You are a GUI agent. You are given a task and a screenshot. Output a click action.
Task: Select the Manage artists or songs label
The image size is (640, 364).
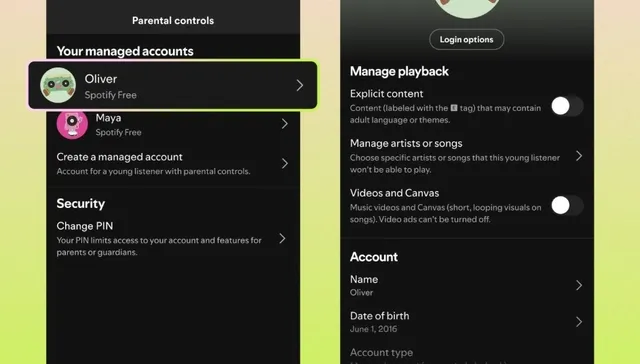tap(406, 143)
